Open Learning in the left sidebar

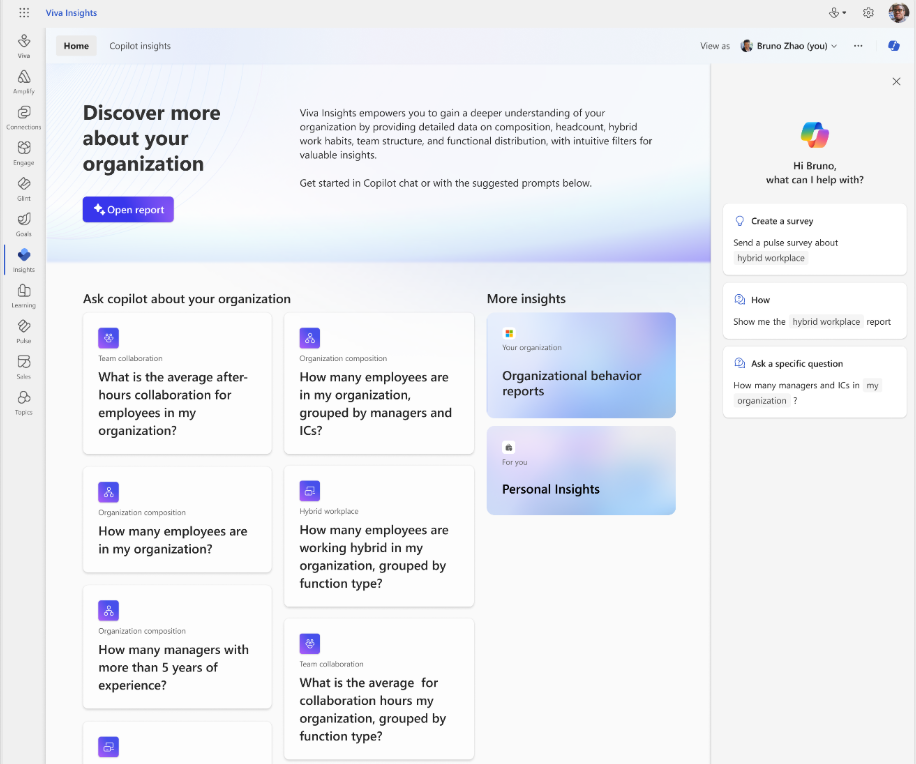[24, 296]
